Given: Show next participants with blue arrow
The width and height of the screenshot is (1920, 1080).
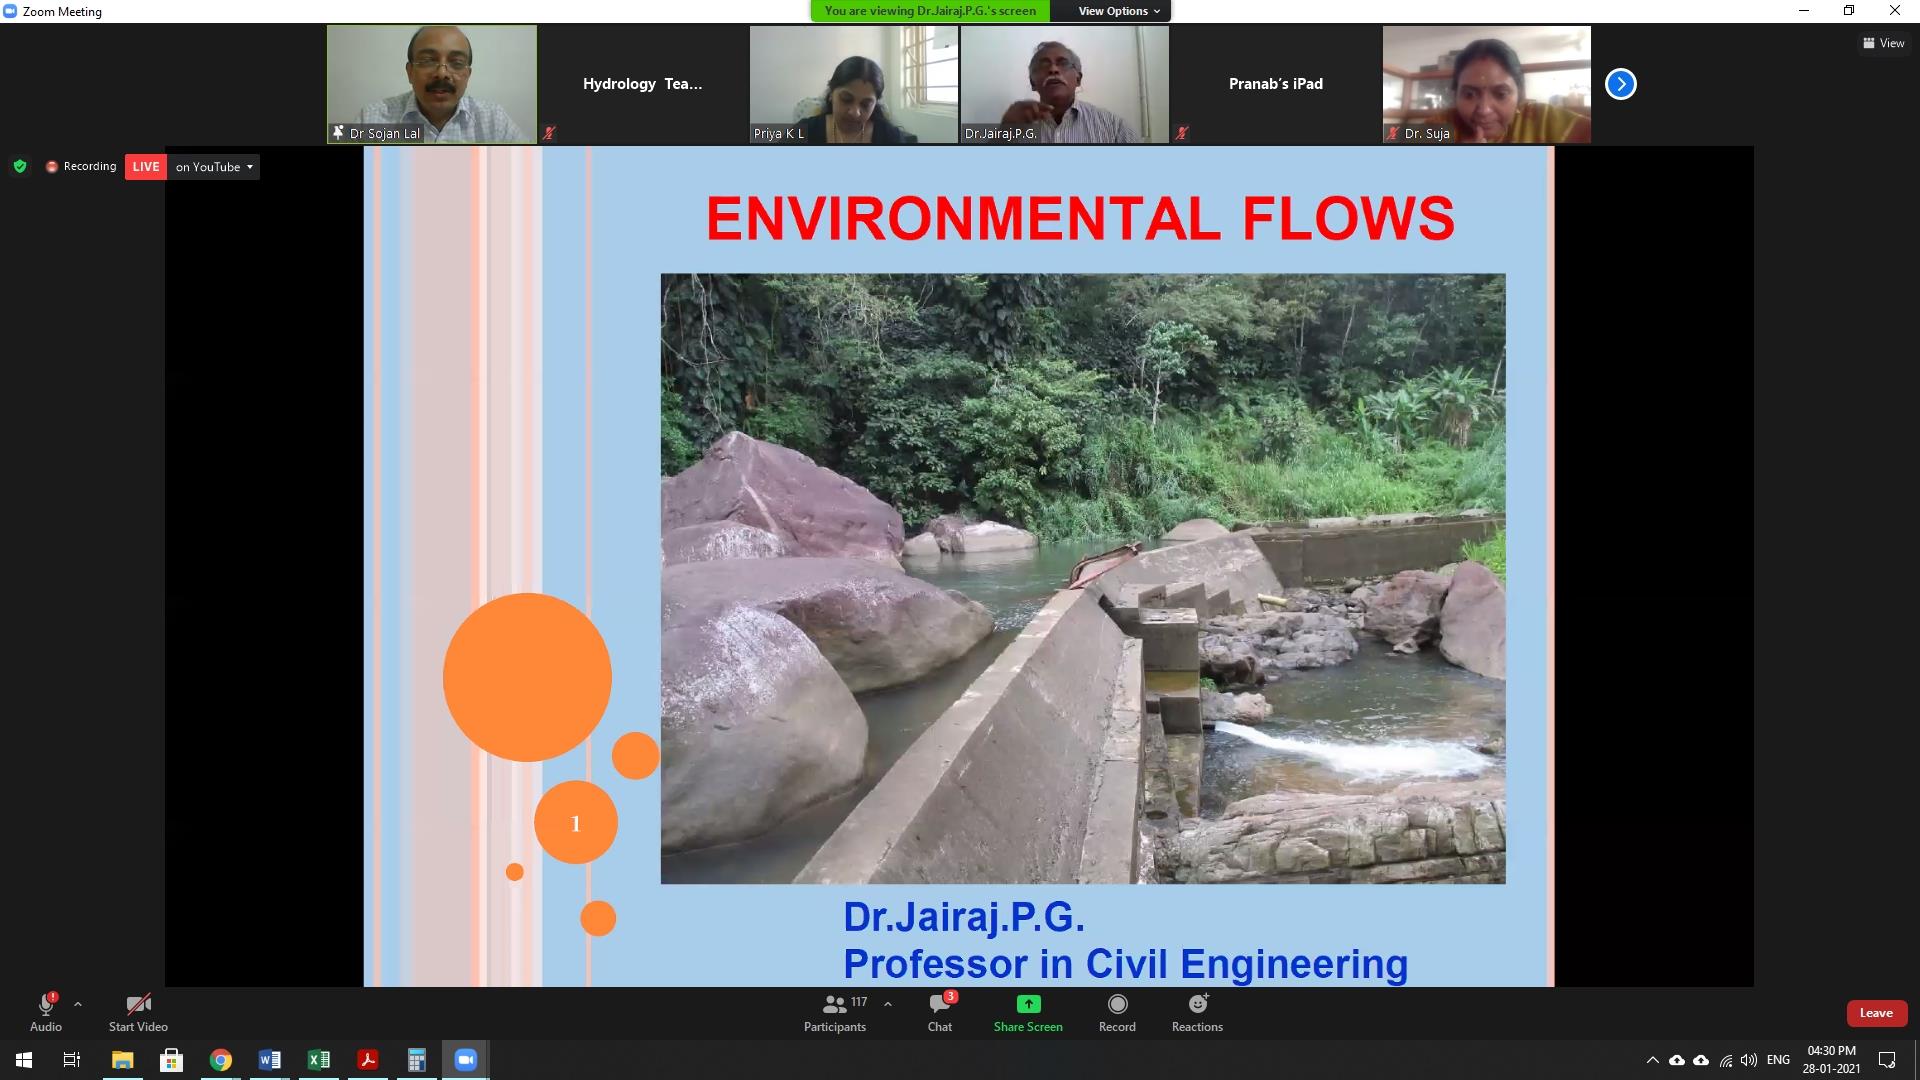Looking at the screenshot, I should click(x=1620, y=84).
